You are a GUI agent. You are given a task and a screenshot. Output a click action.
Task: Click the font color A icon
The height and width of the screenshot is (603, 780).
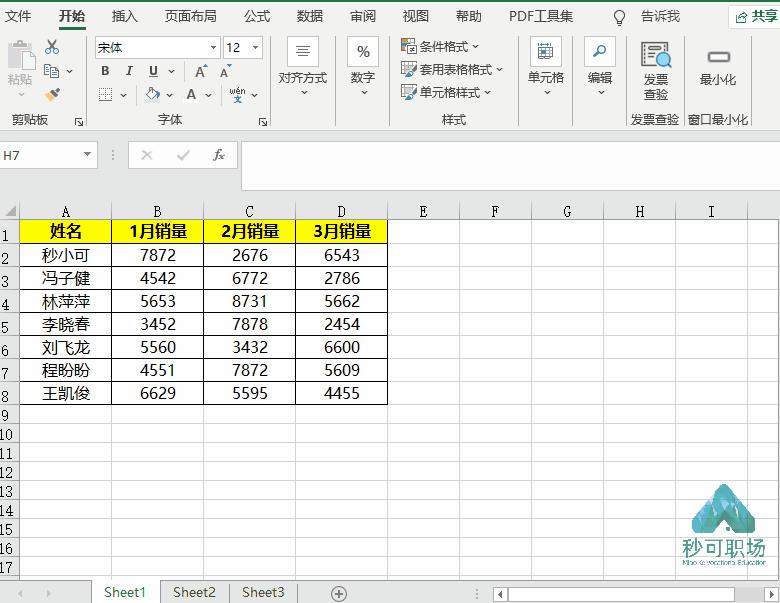coord(191,94)
